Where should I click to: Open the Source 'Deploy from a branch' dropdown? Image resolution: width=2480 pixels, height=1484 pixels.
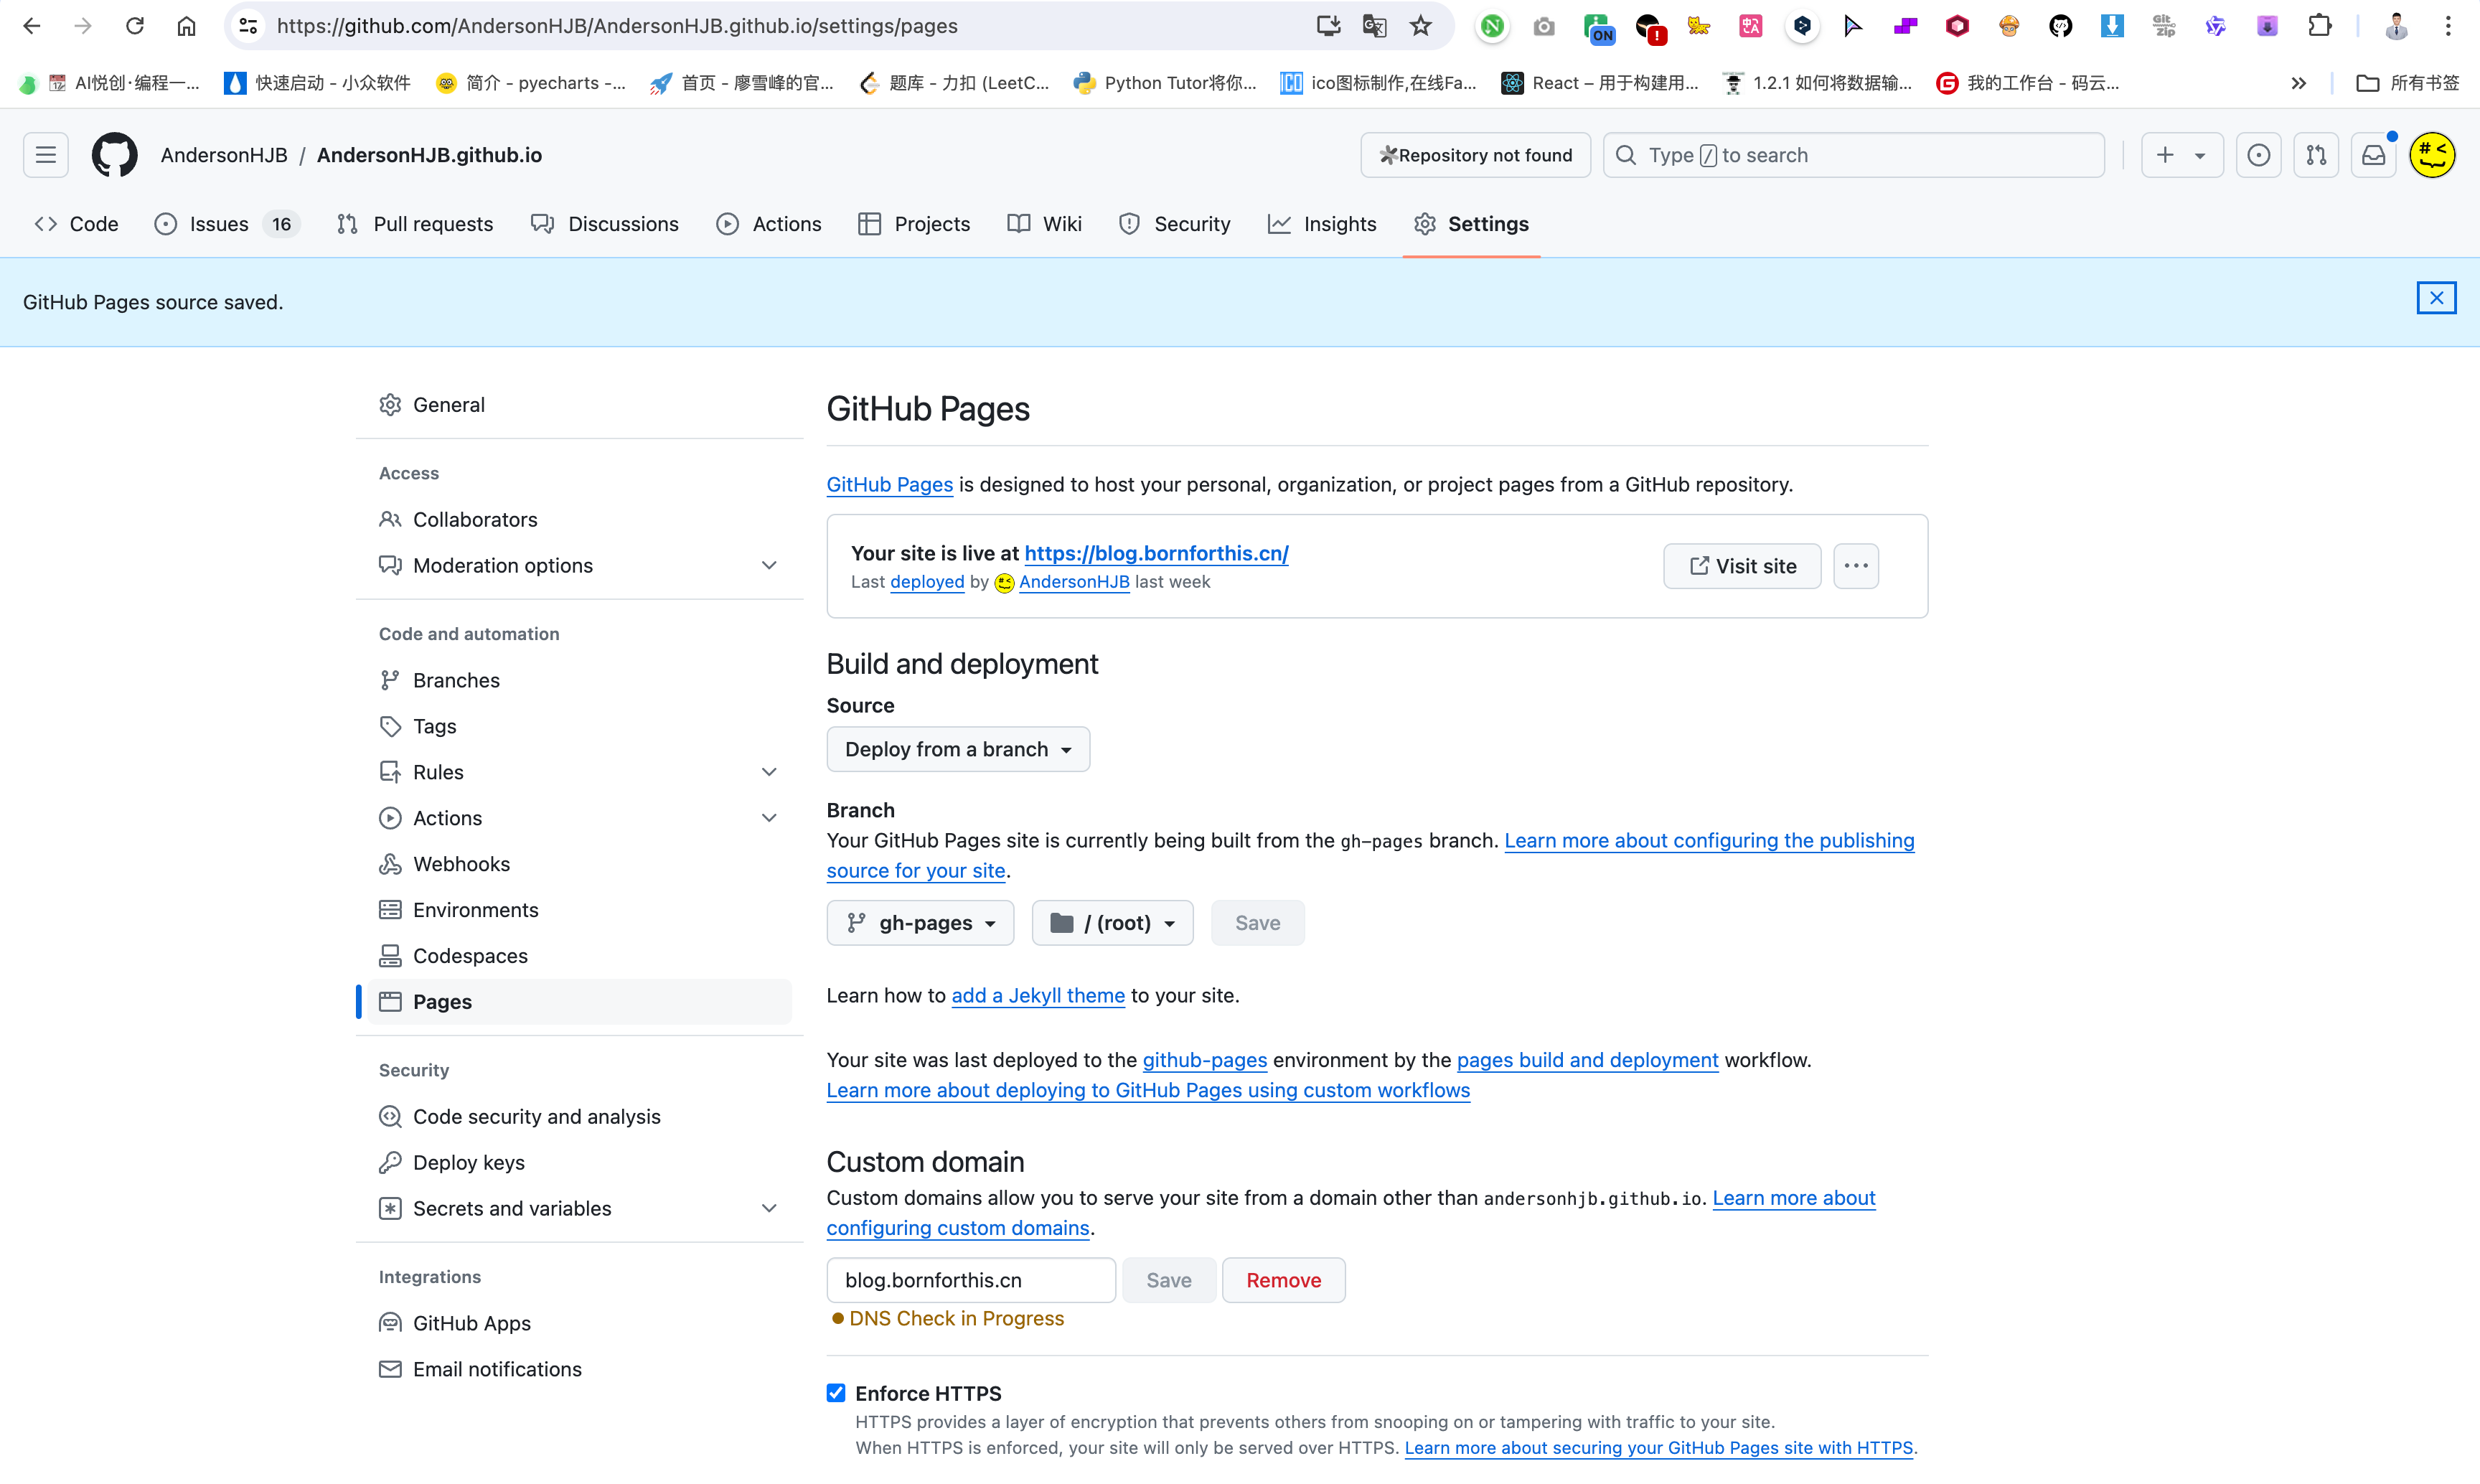958,749
